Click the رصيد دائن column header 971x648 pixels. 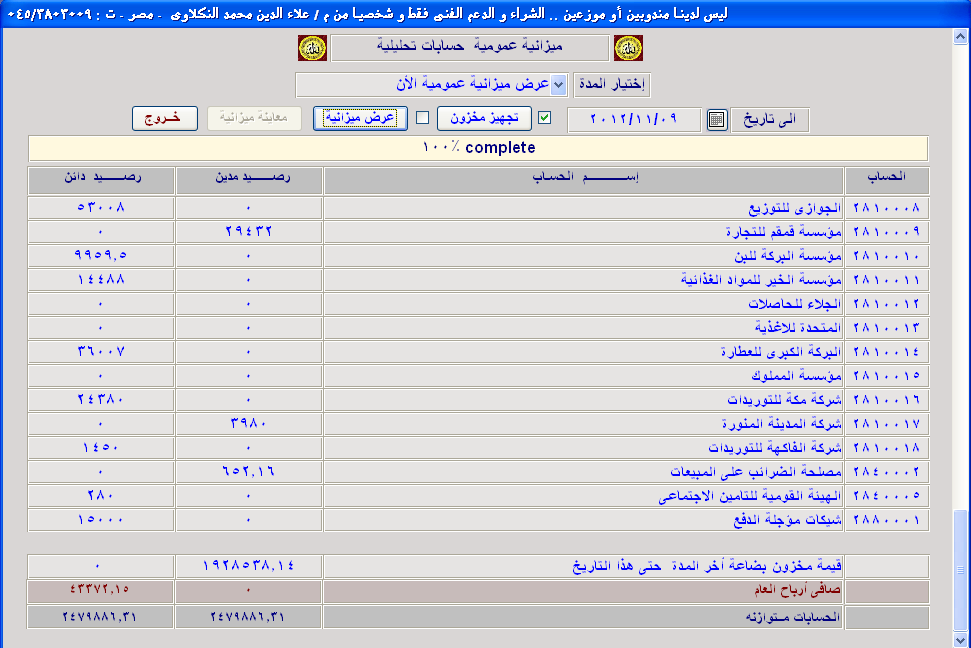pos(100,180)
